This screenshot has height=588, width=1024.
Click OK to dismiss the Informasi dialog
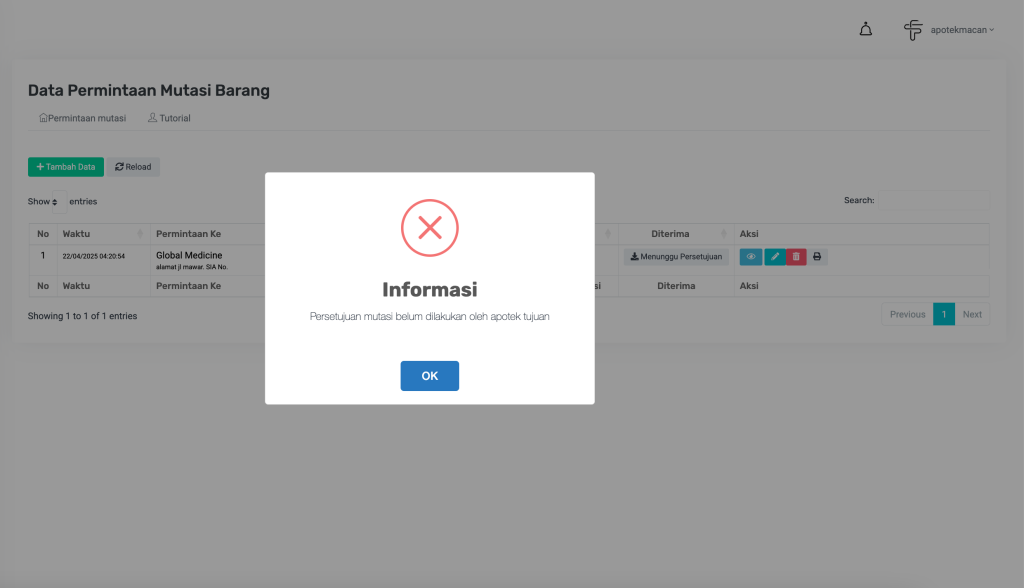(429, 376)
